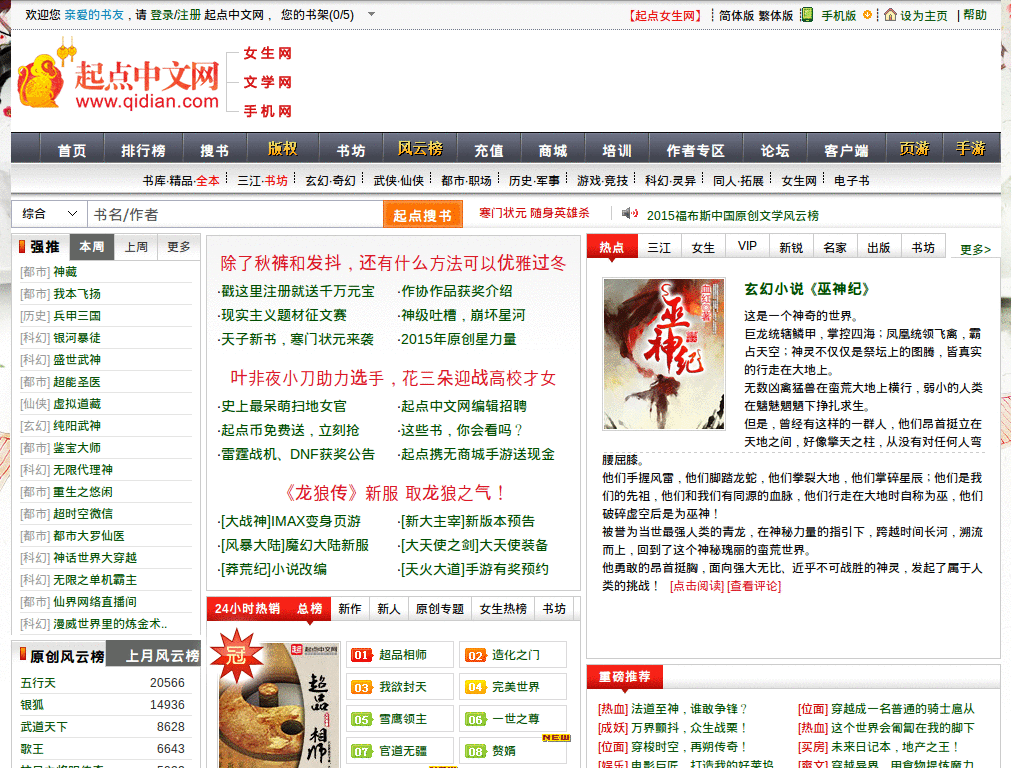
Task: Click the 帮助 help link
Action: tap(975, 14)
